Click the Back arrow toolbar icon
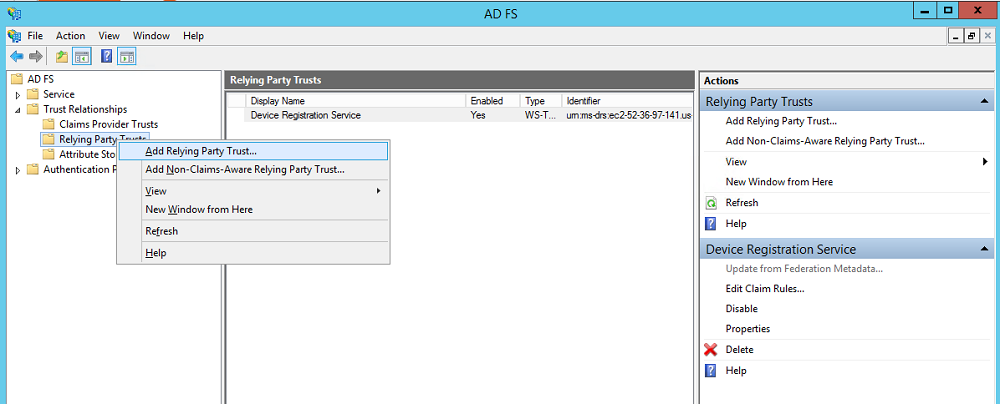The width and height of the screenshot is (1000, 404). 16,56
